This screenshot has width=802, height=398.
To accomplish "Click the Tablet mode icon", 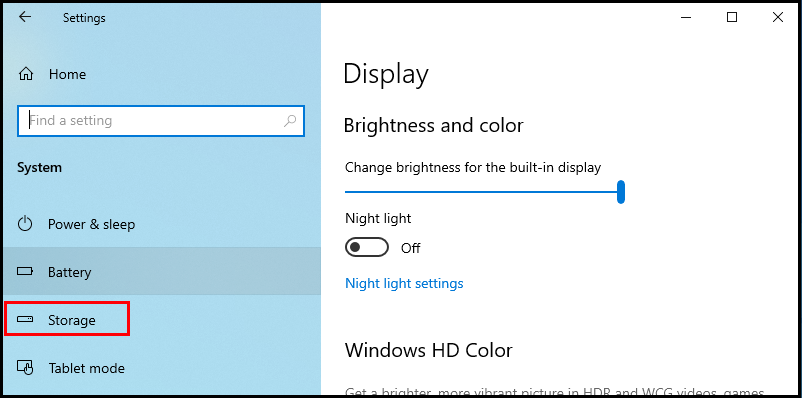I will pyautogui.click(x=25, y=367).
